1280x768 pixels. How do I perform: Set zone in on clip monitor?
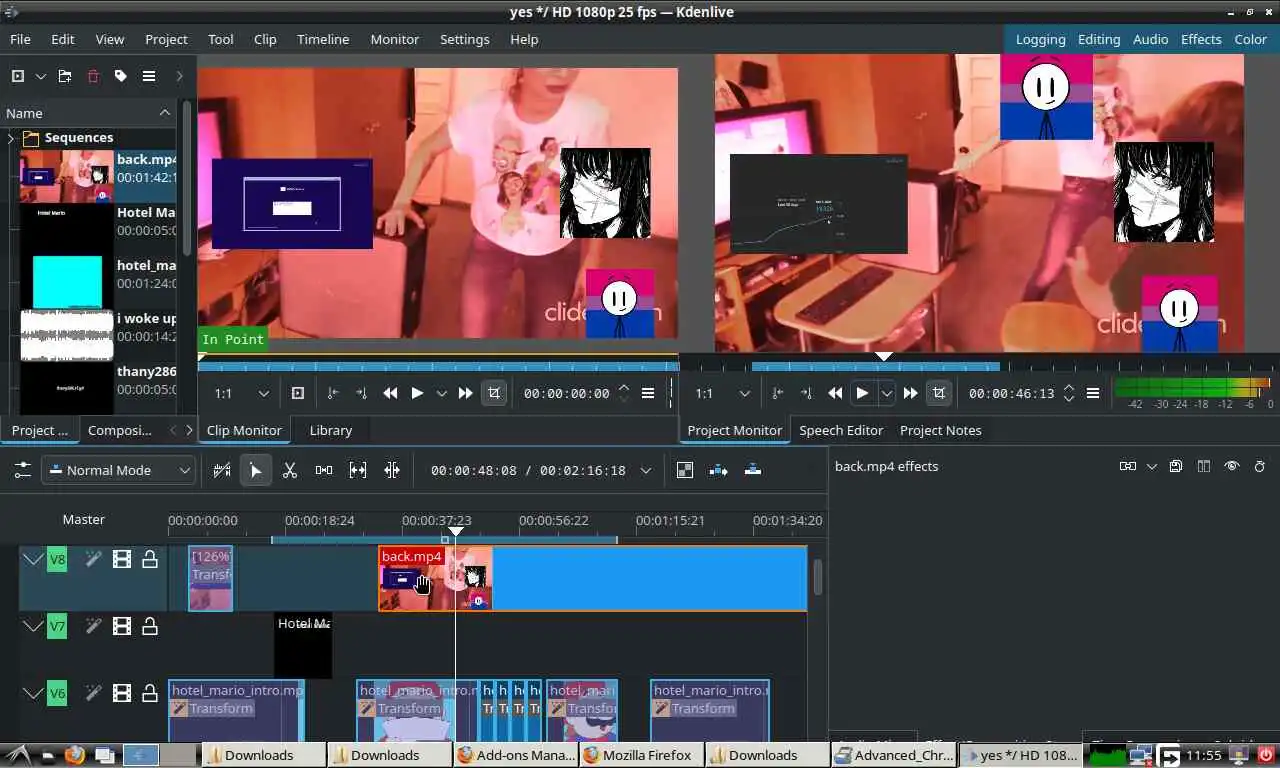[x=332, y=393]
